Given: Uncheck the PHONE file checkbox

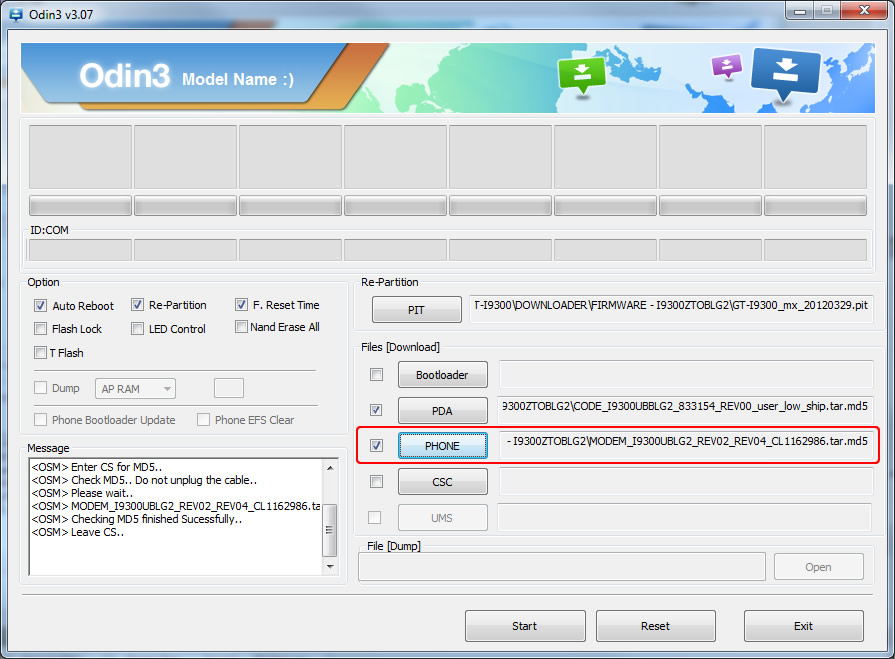Looking at the screenshot, I should pyautogui.click(x=376, y=446).
